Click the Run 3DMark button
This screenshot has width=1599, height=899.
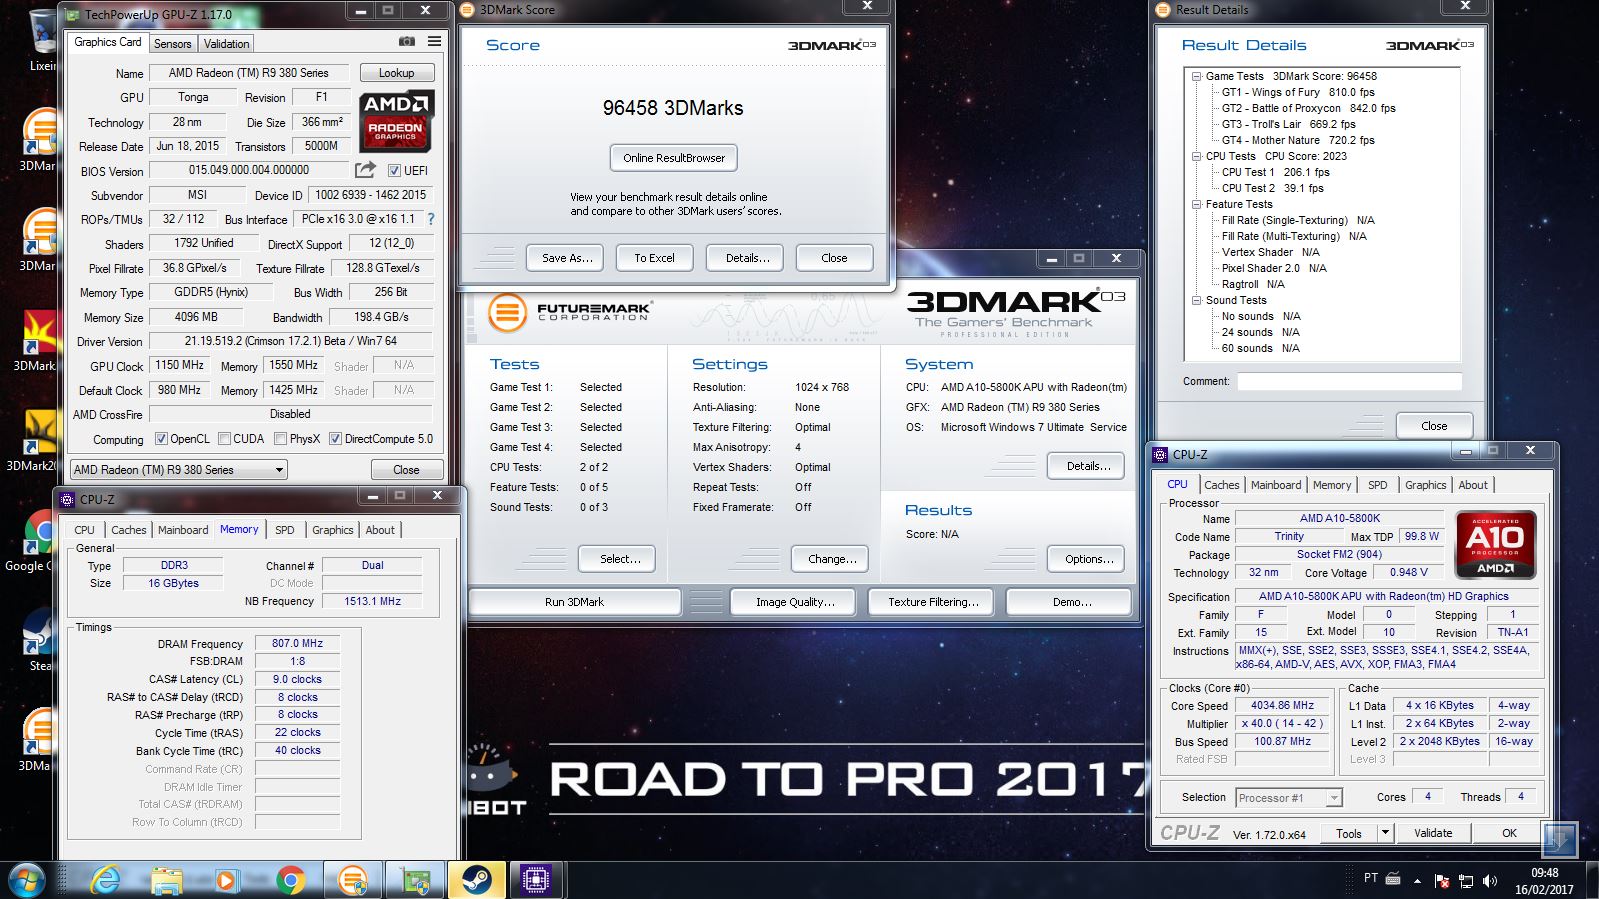(574, 602)
